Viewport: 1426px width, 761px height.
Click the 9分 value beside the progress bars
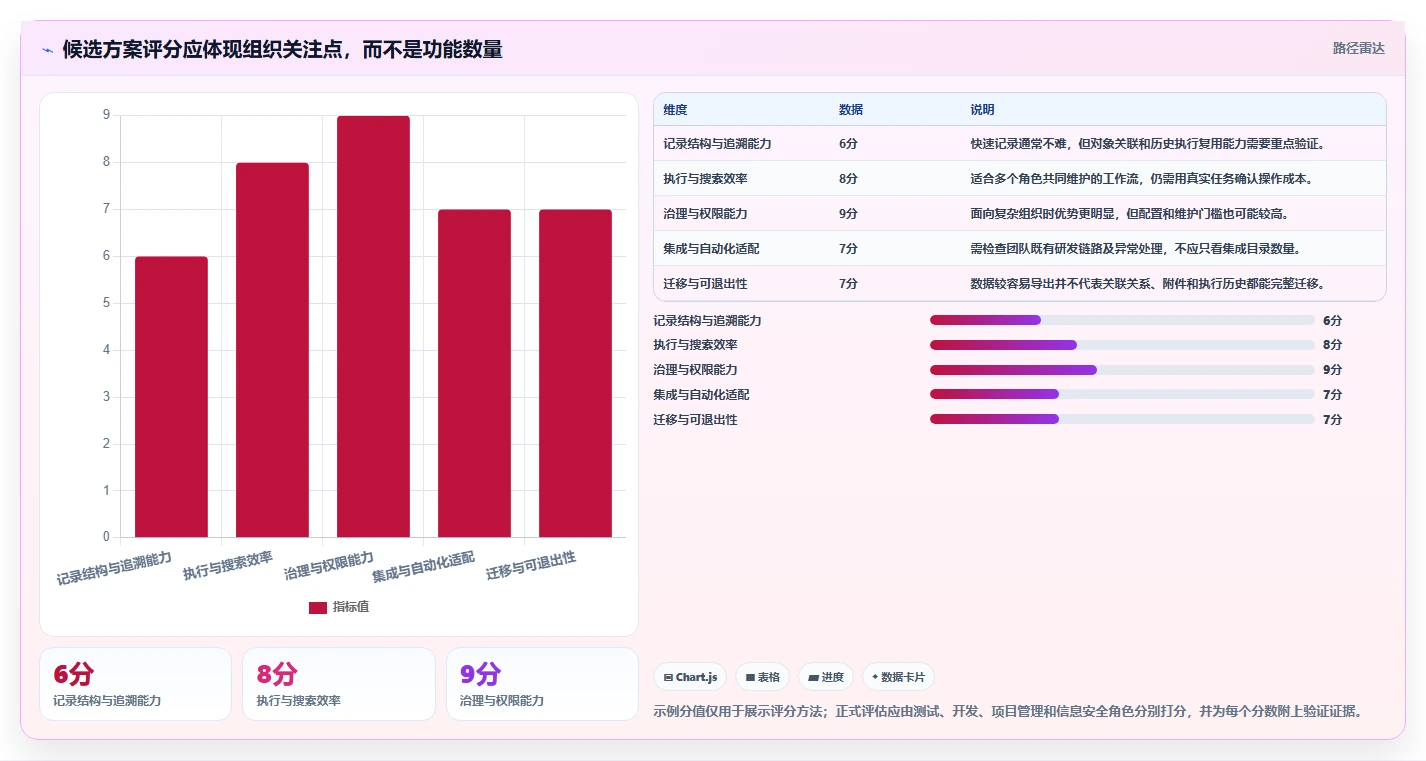point(1332,370)
